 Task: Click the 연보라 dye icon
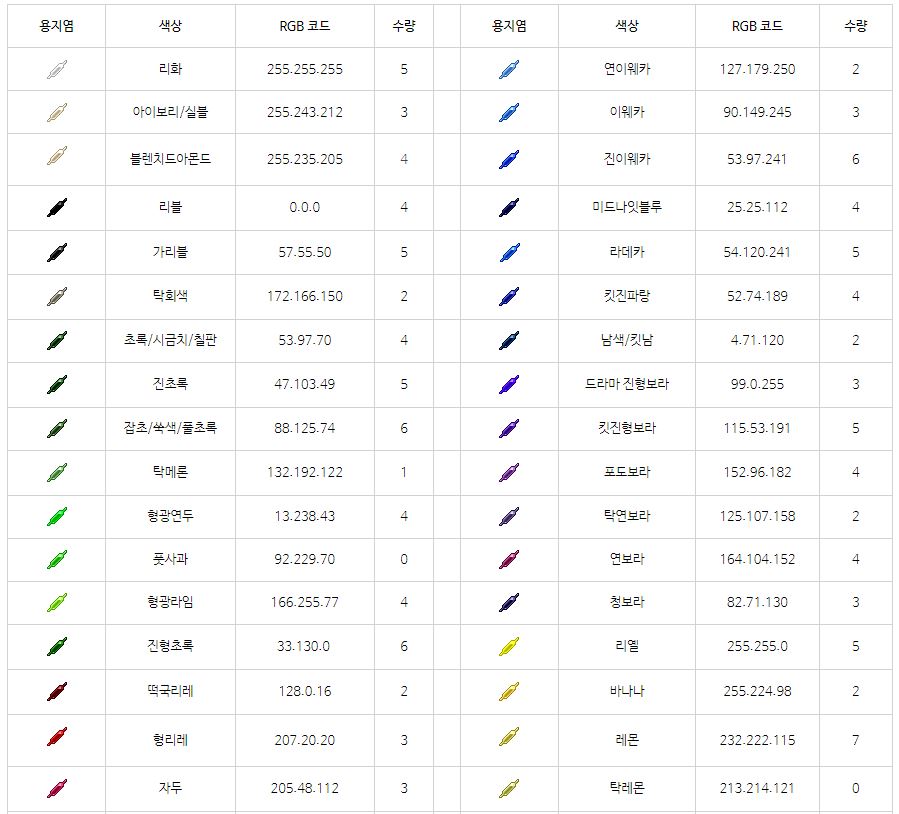coord(509,559)
